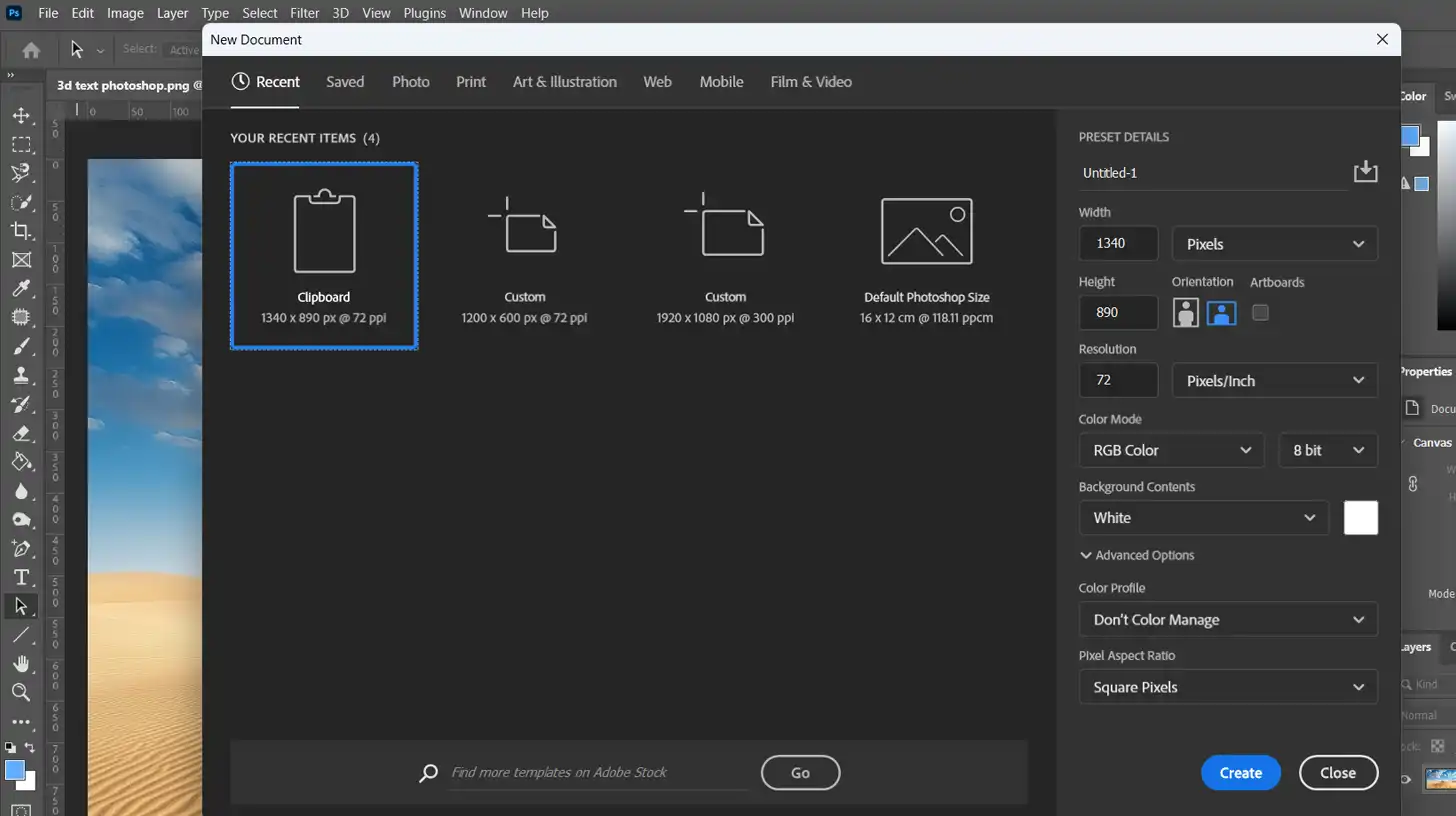Viewport: 1456px width, 816px height.
Task: Select the Path Selection arrow tool
Action: (x=21, y=606)
